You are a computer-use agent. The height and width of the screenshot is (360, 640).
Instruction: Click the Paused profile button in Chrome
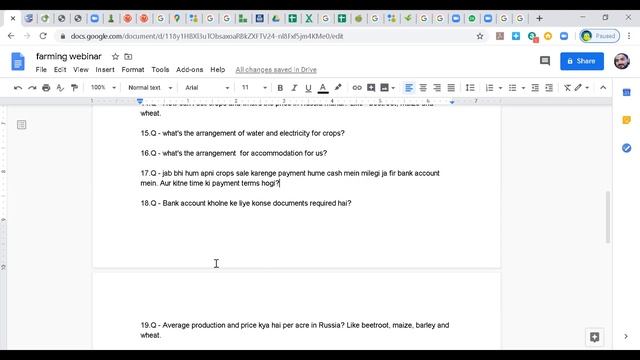[x=599, y=36]
